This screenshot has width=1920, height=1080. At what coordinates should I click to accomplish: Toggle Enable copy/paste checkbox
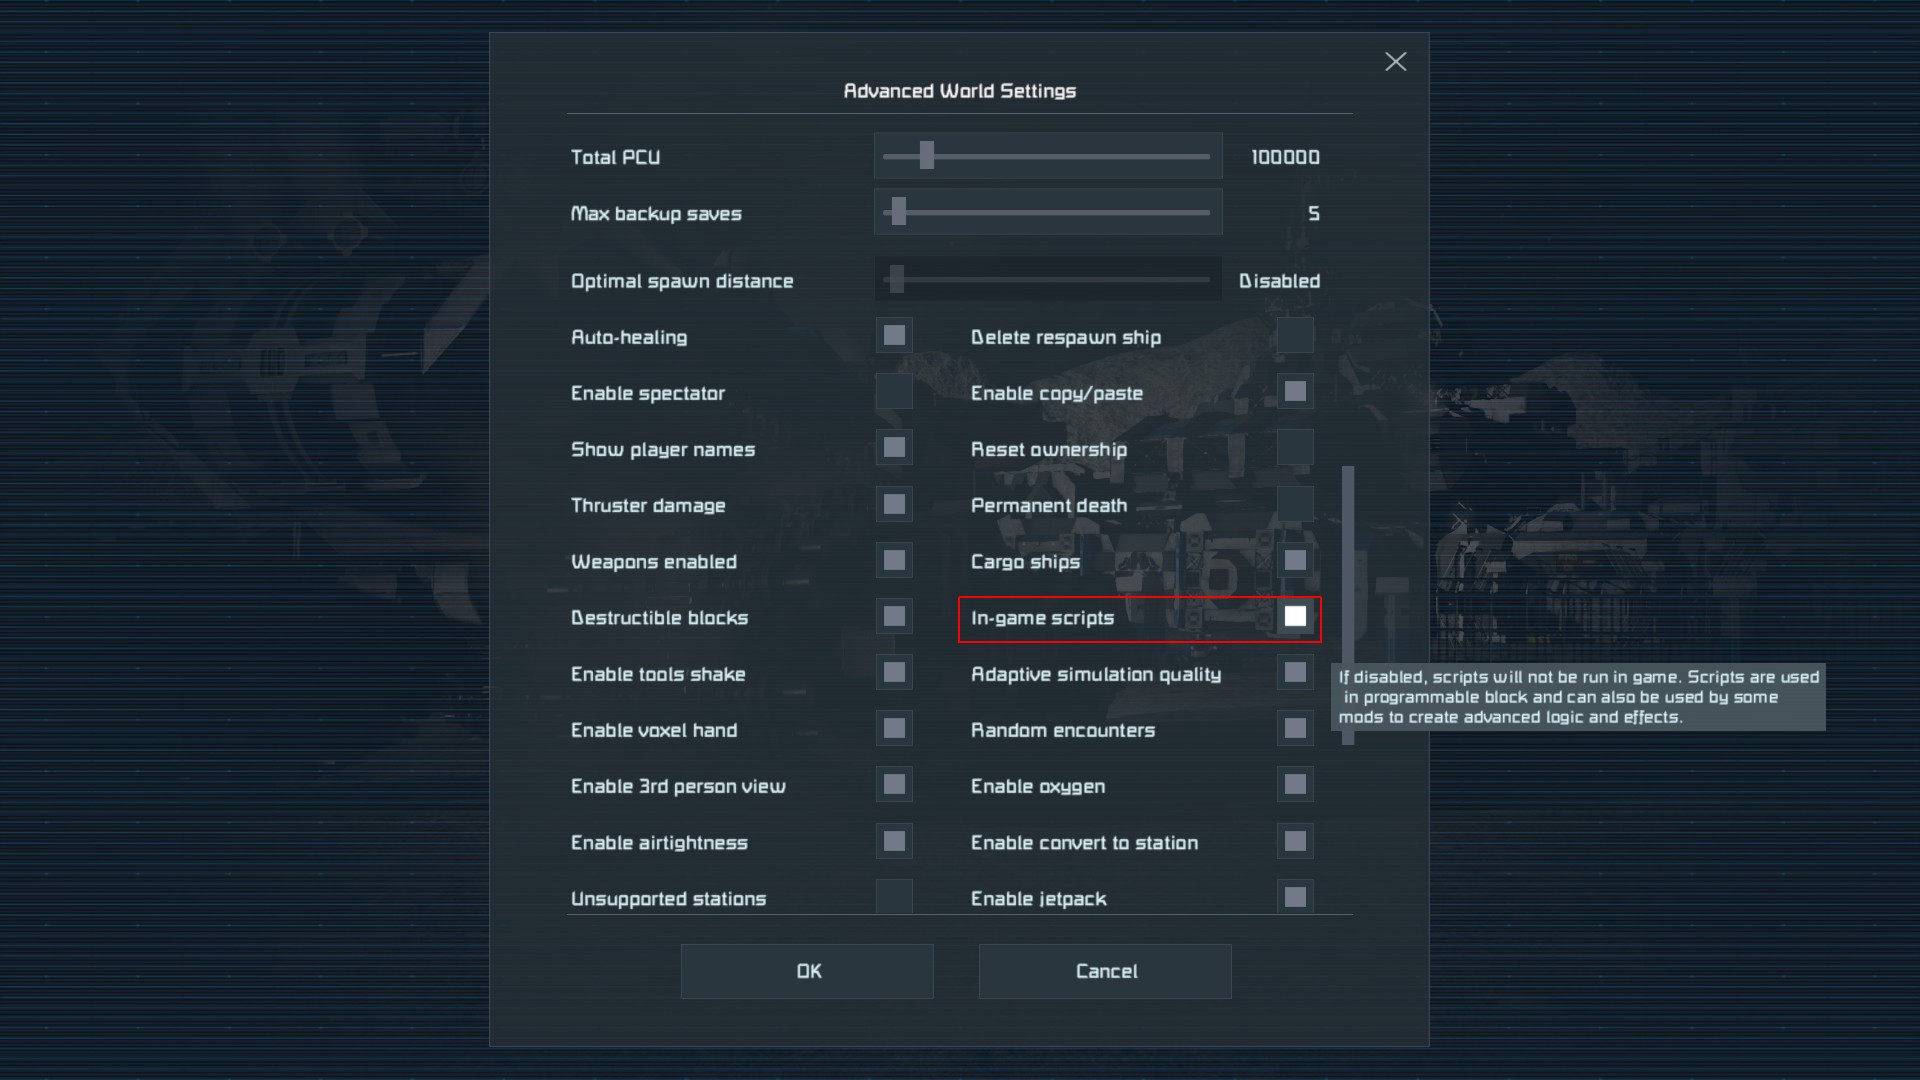click(x=1295, y=392)
